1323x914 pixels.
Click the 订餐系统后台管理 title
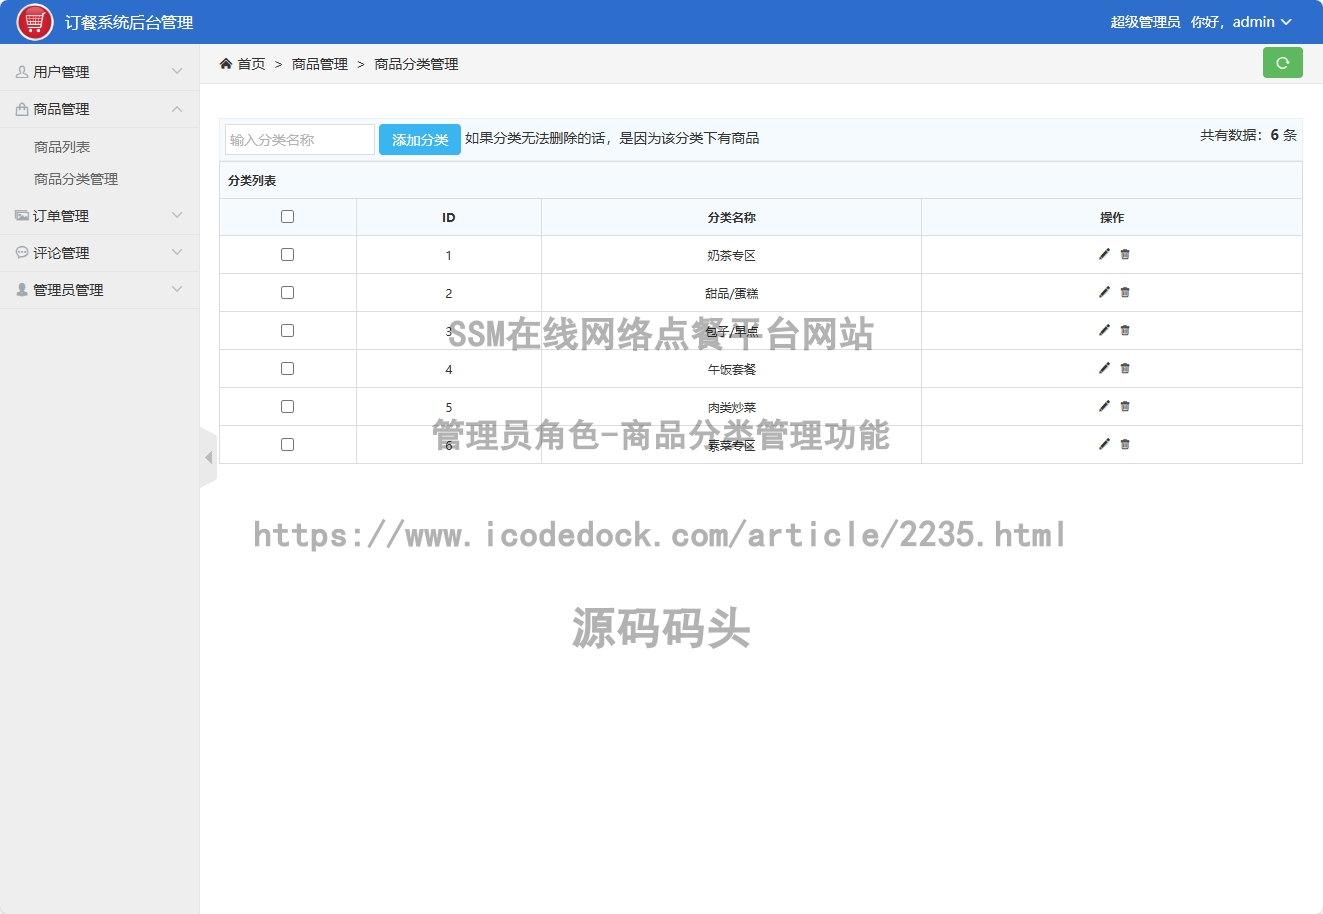129,22
